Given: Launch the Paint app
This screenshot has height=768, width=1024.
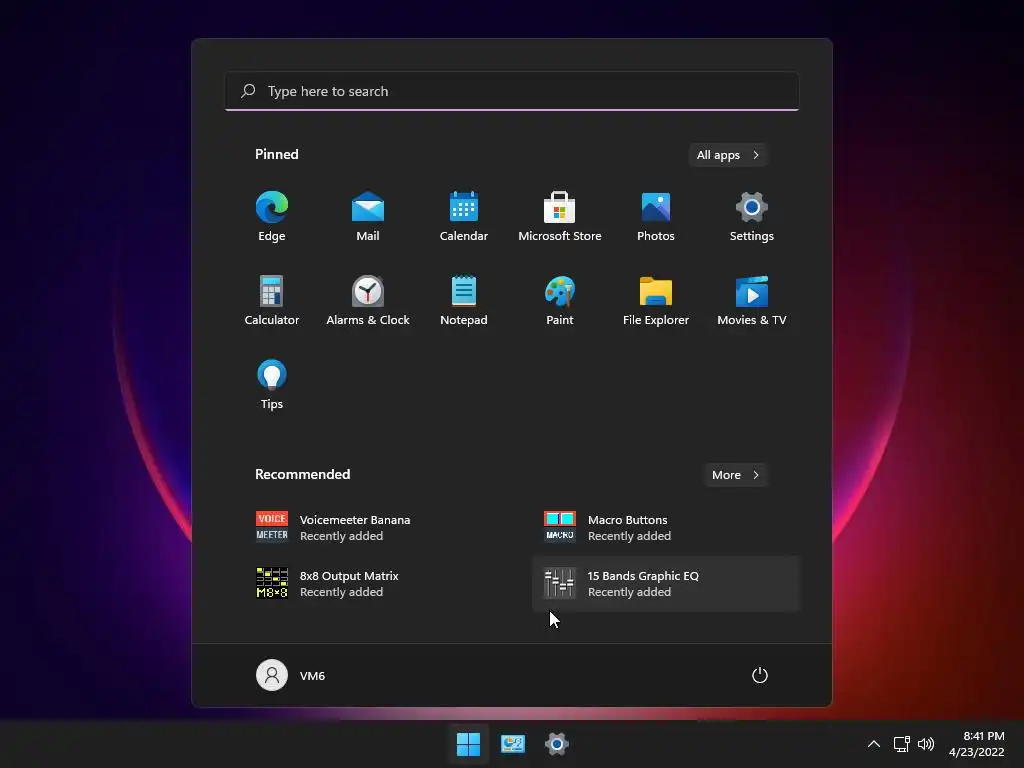Looking at the screenshot, I should [560, 300].
